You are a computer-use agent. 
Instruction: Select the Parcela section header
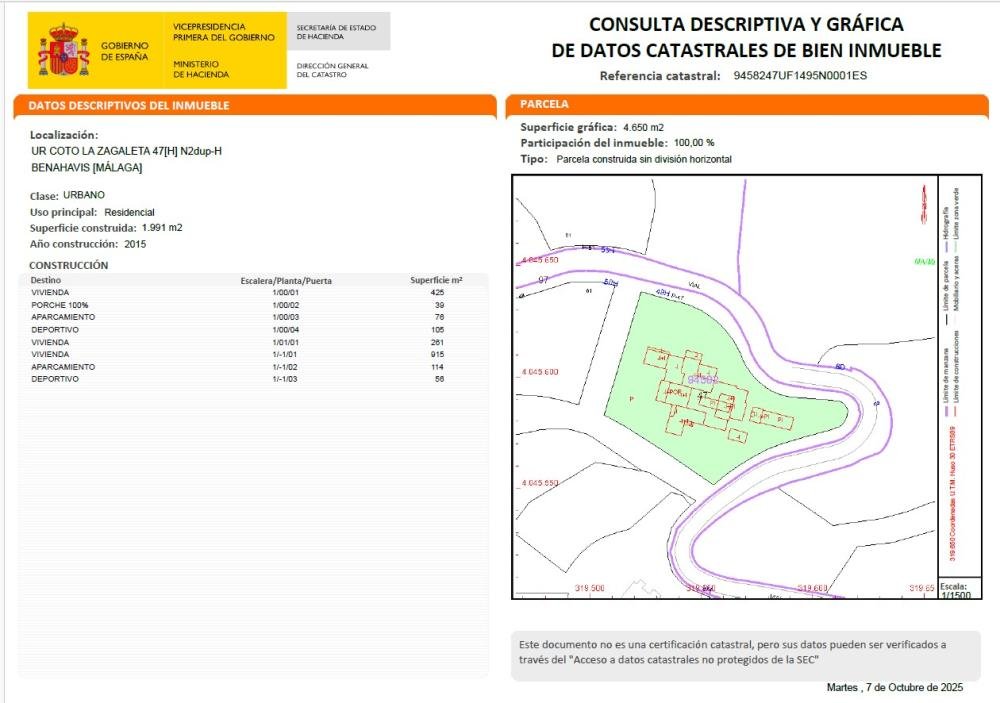pos(545,104)
